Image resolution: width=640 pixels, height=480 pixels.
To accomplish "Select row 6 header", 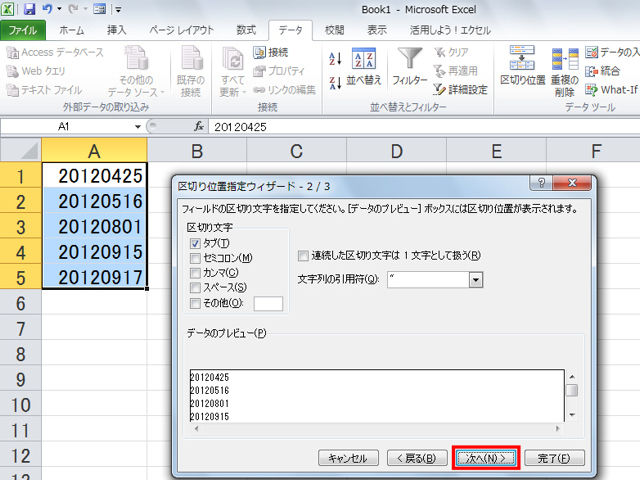I will tap(21, 302).
